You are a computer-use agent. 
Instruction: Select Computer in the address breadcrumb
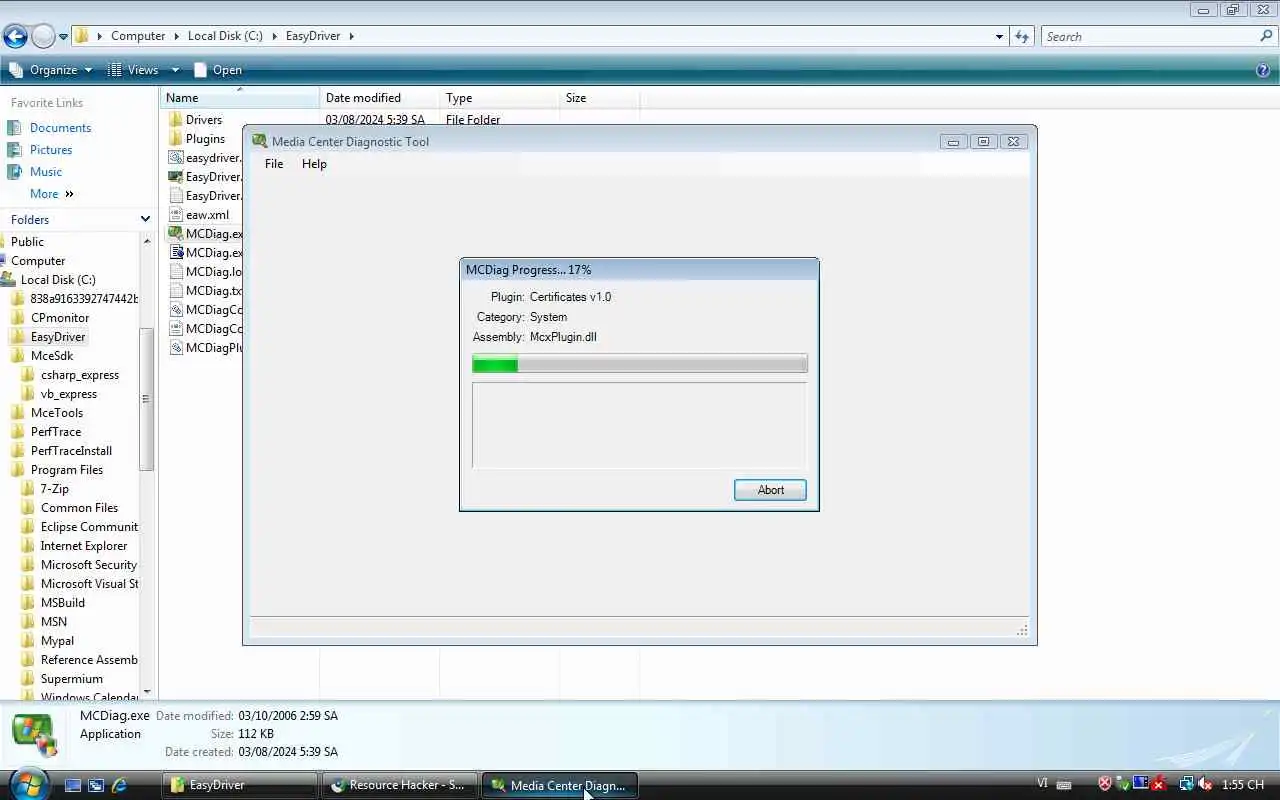pyautogui.click(x=138, y=36)
